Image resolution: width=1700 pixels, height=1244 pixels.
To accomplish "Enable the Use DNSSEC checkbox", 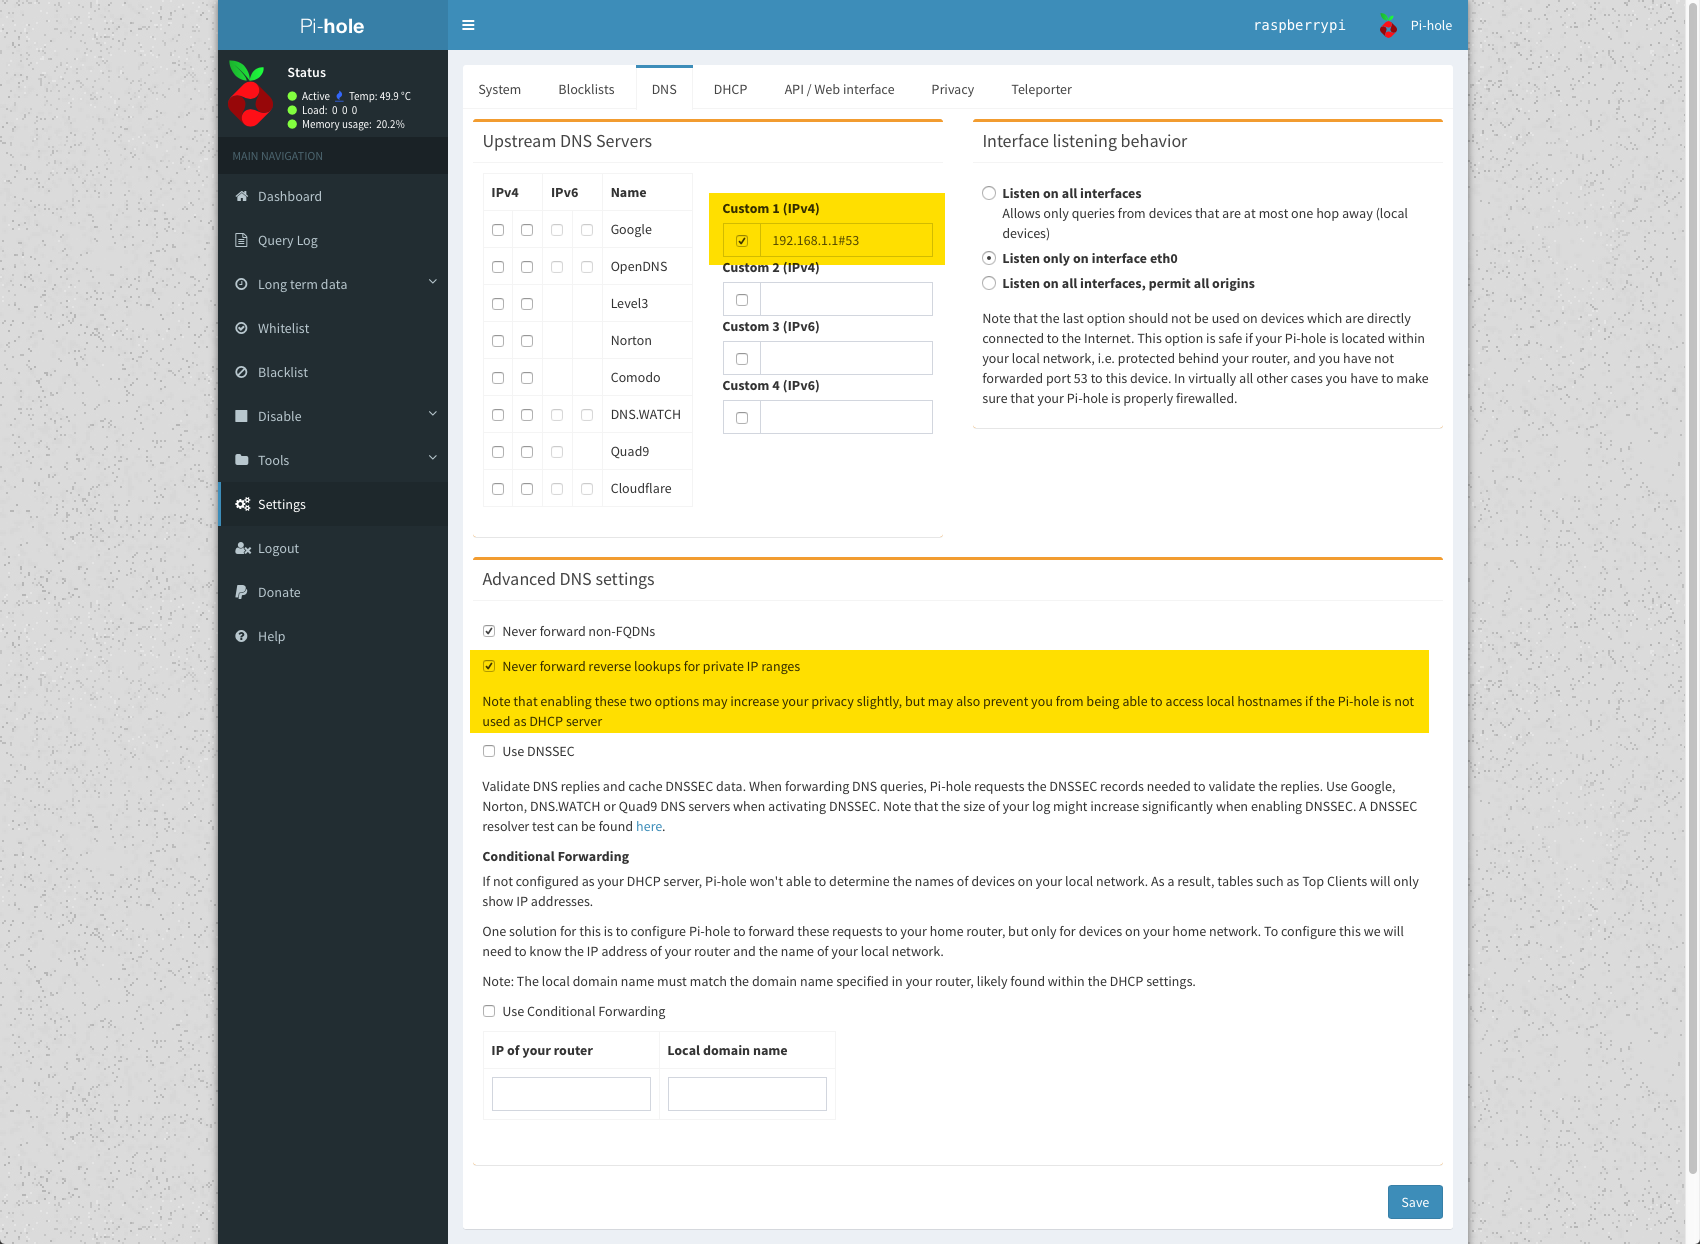I will pyautogui.click(x=489, y=751).
